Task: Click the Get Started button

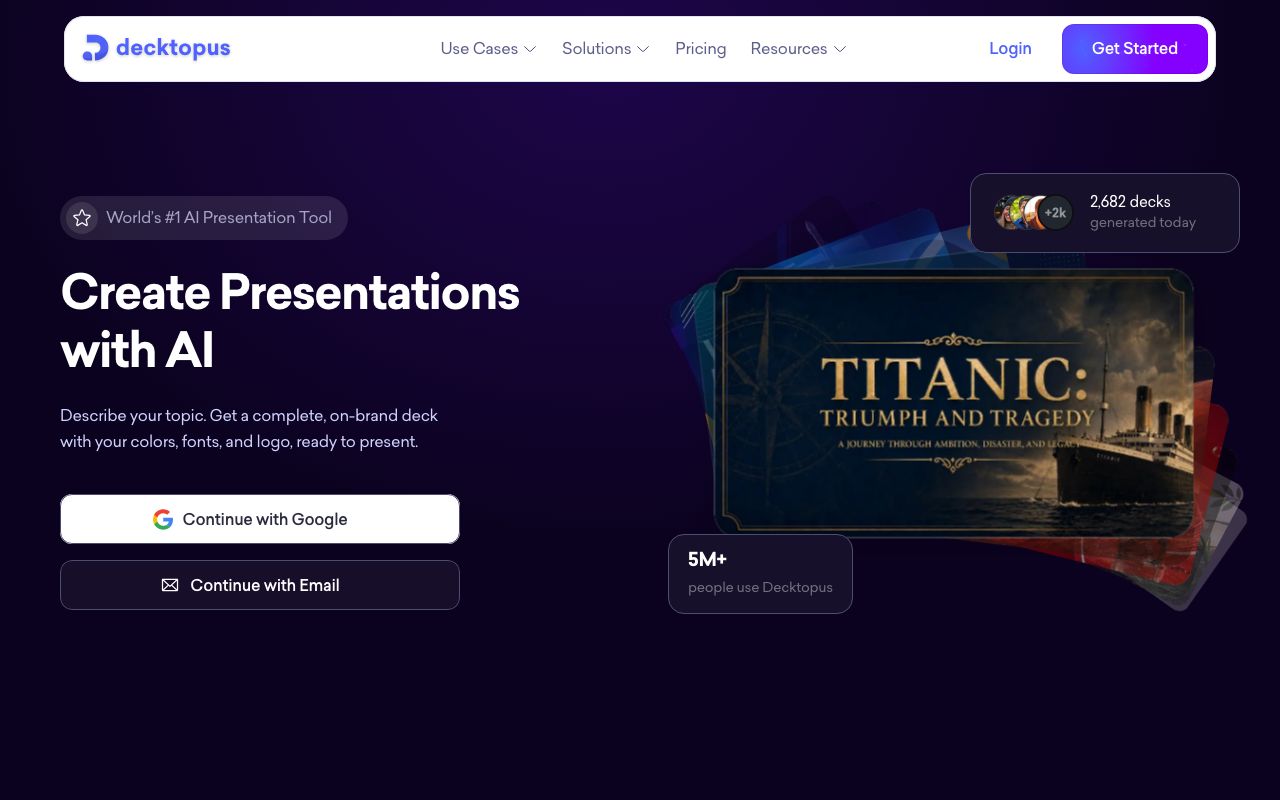Action: pyautogui.click(x=1135, y=49)
